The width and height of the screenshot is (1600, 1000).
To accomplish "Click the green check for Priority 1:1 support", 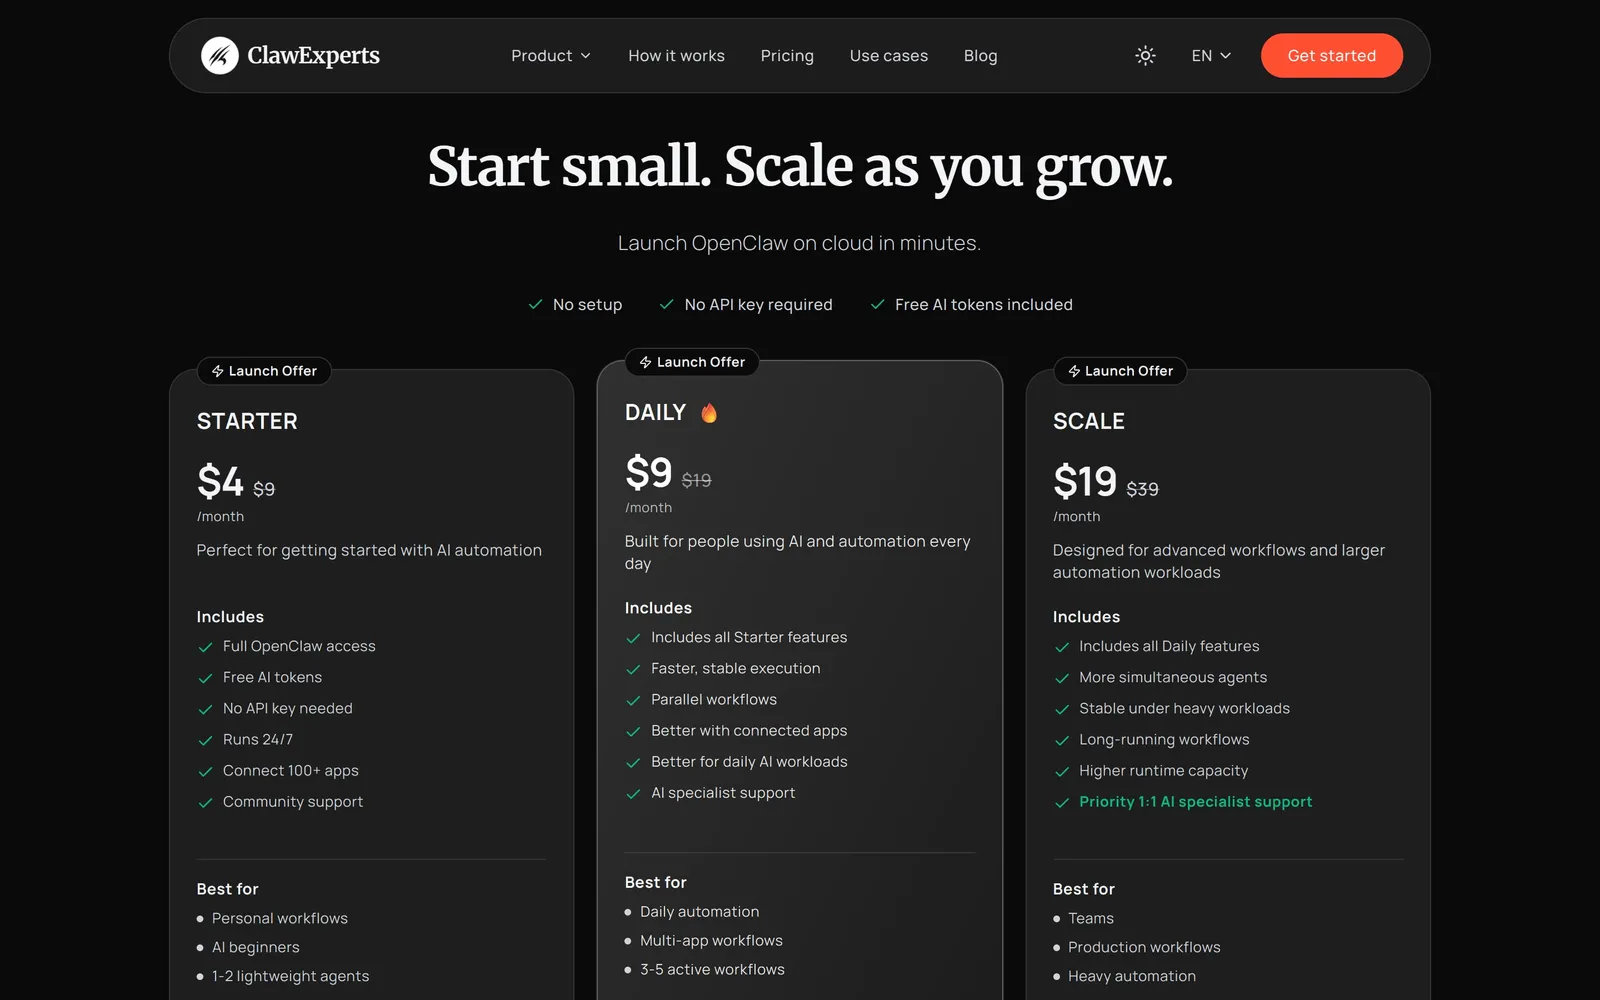I will pyautogui.click(x=1062, y=802).
